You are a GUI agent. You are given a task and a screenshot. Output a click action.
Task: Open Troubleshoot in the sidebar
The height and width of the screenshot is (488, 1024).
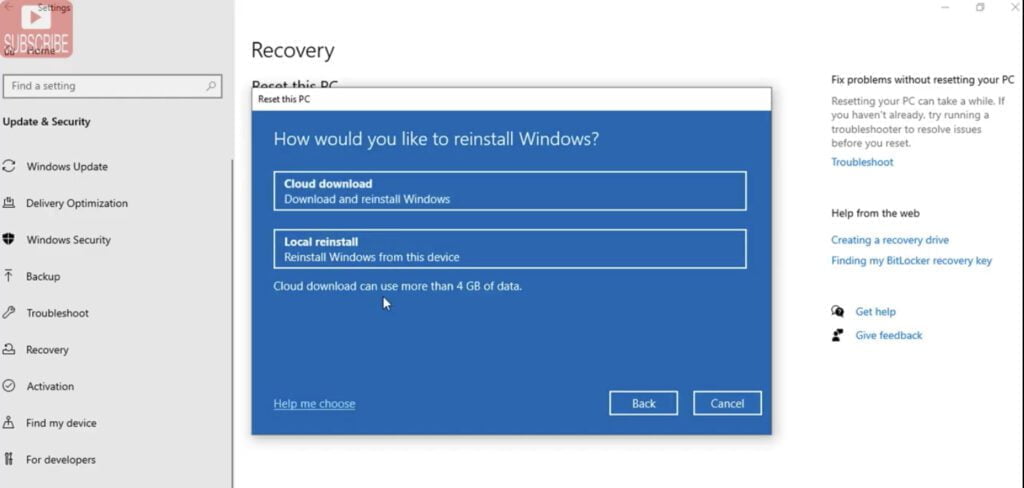click(57, 313)
